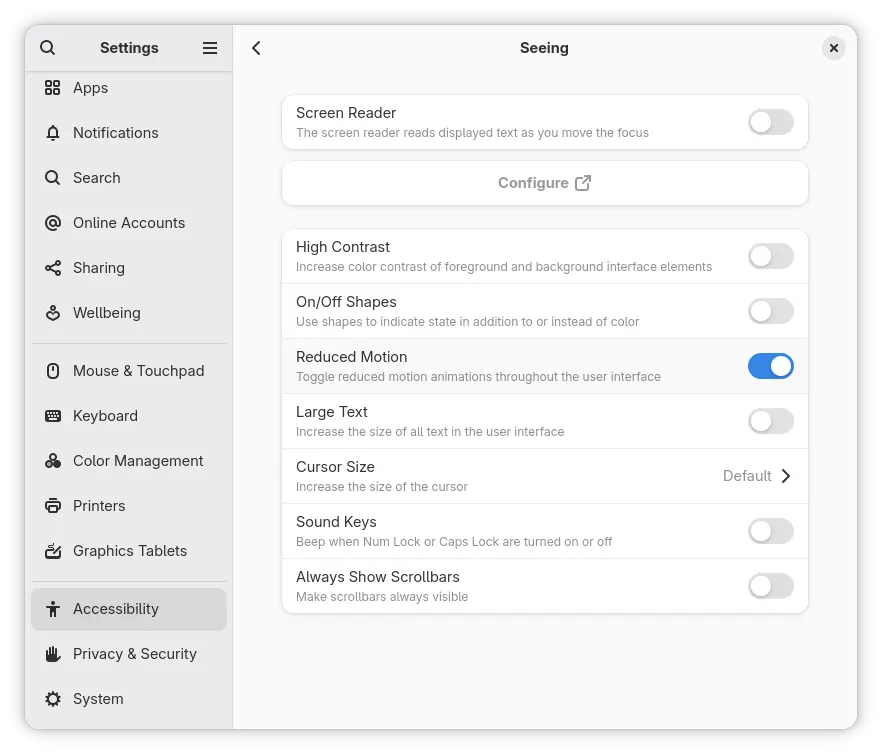Open Notifications via the bell icon

click(53, 133)
